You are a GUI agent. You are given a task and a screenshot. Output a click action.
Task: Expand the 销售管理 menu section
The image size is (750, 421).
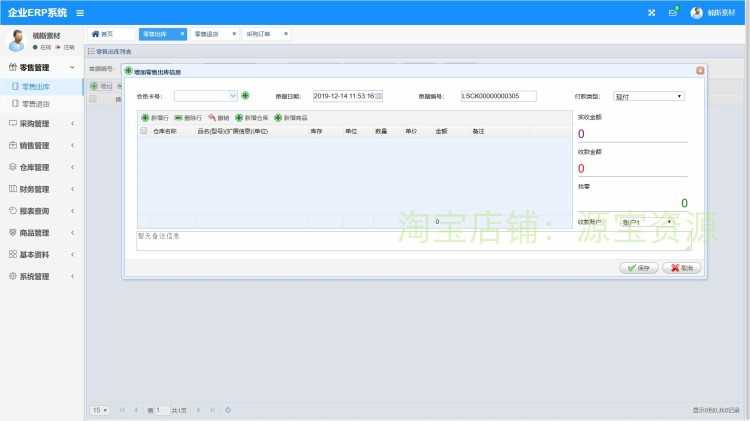point(72,145)
